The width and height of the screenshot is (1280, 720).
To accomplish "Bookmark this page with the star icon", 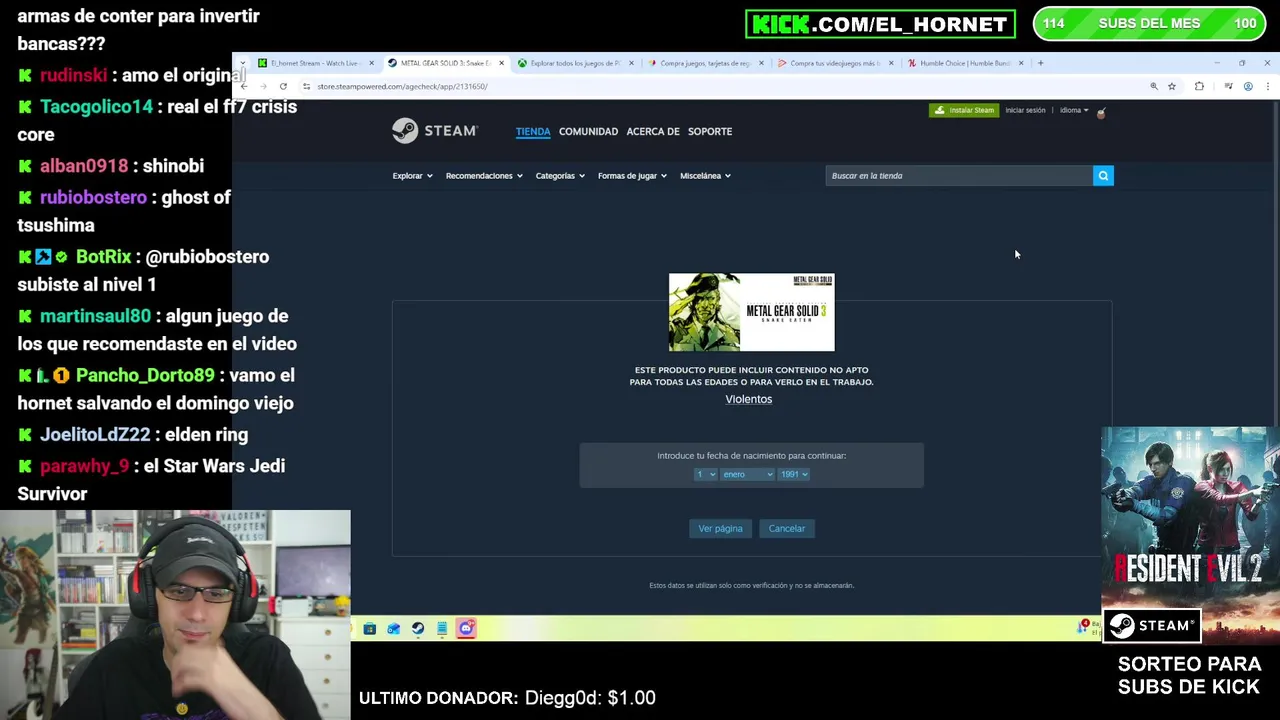I will (x=1172, y=86).
